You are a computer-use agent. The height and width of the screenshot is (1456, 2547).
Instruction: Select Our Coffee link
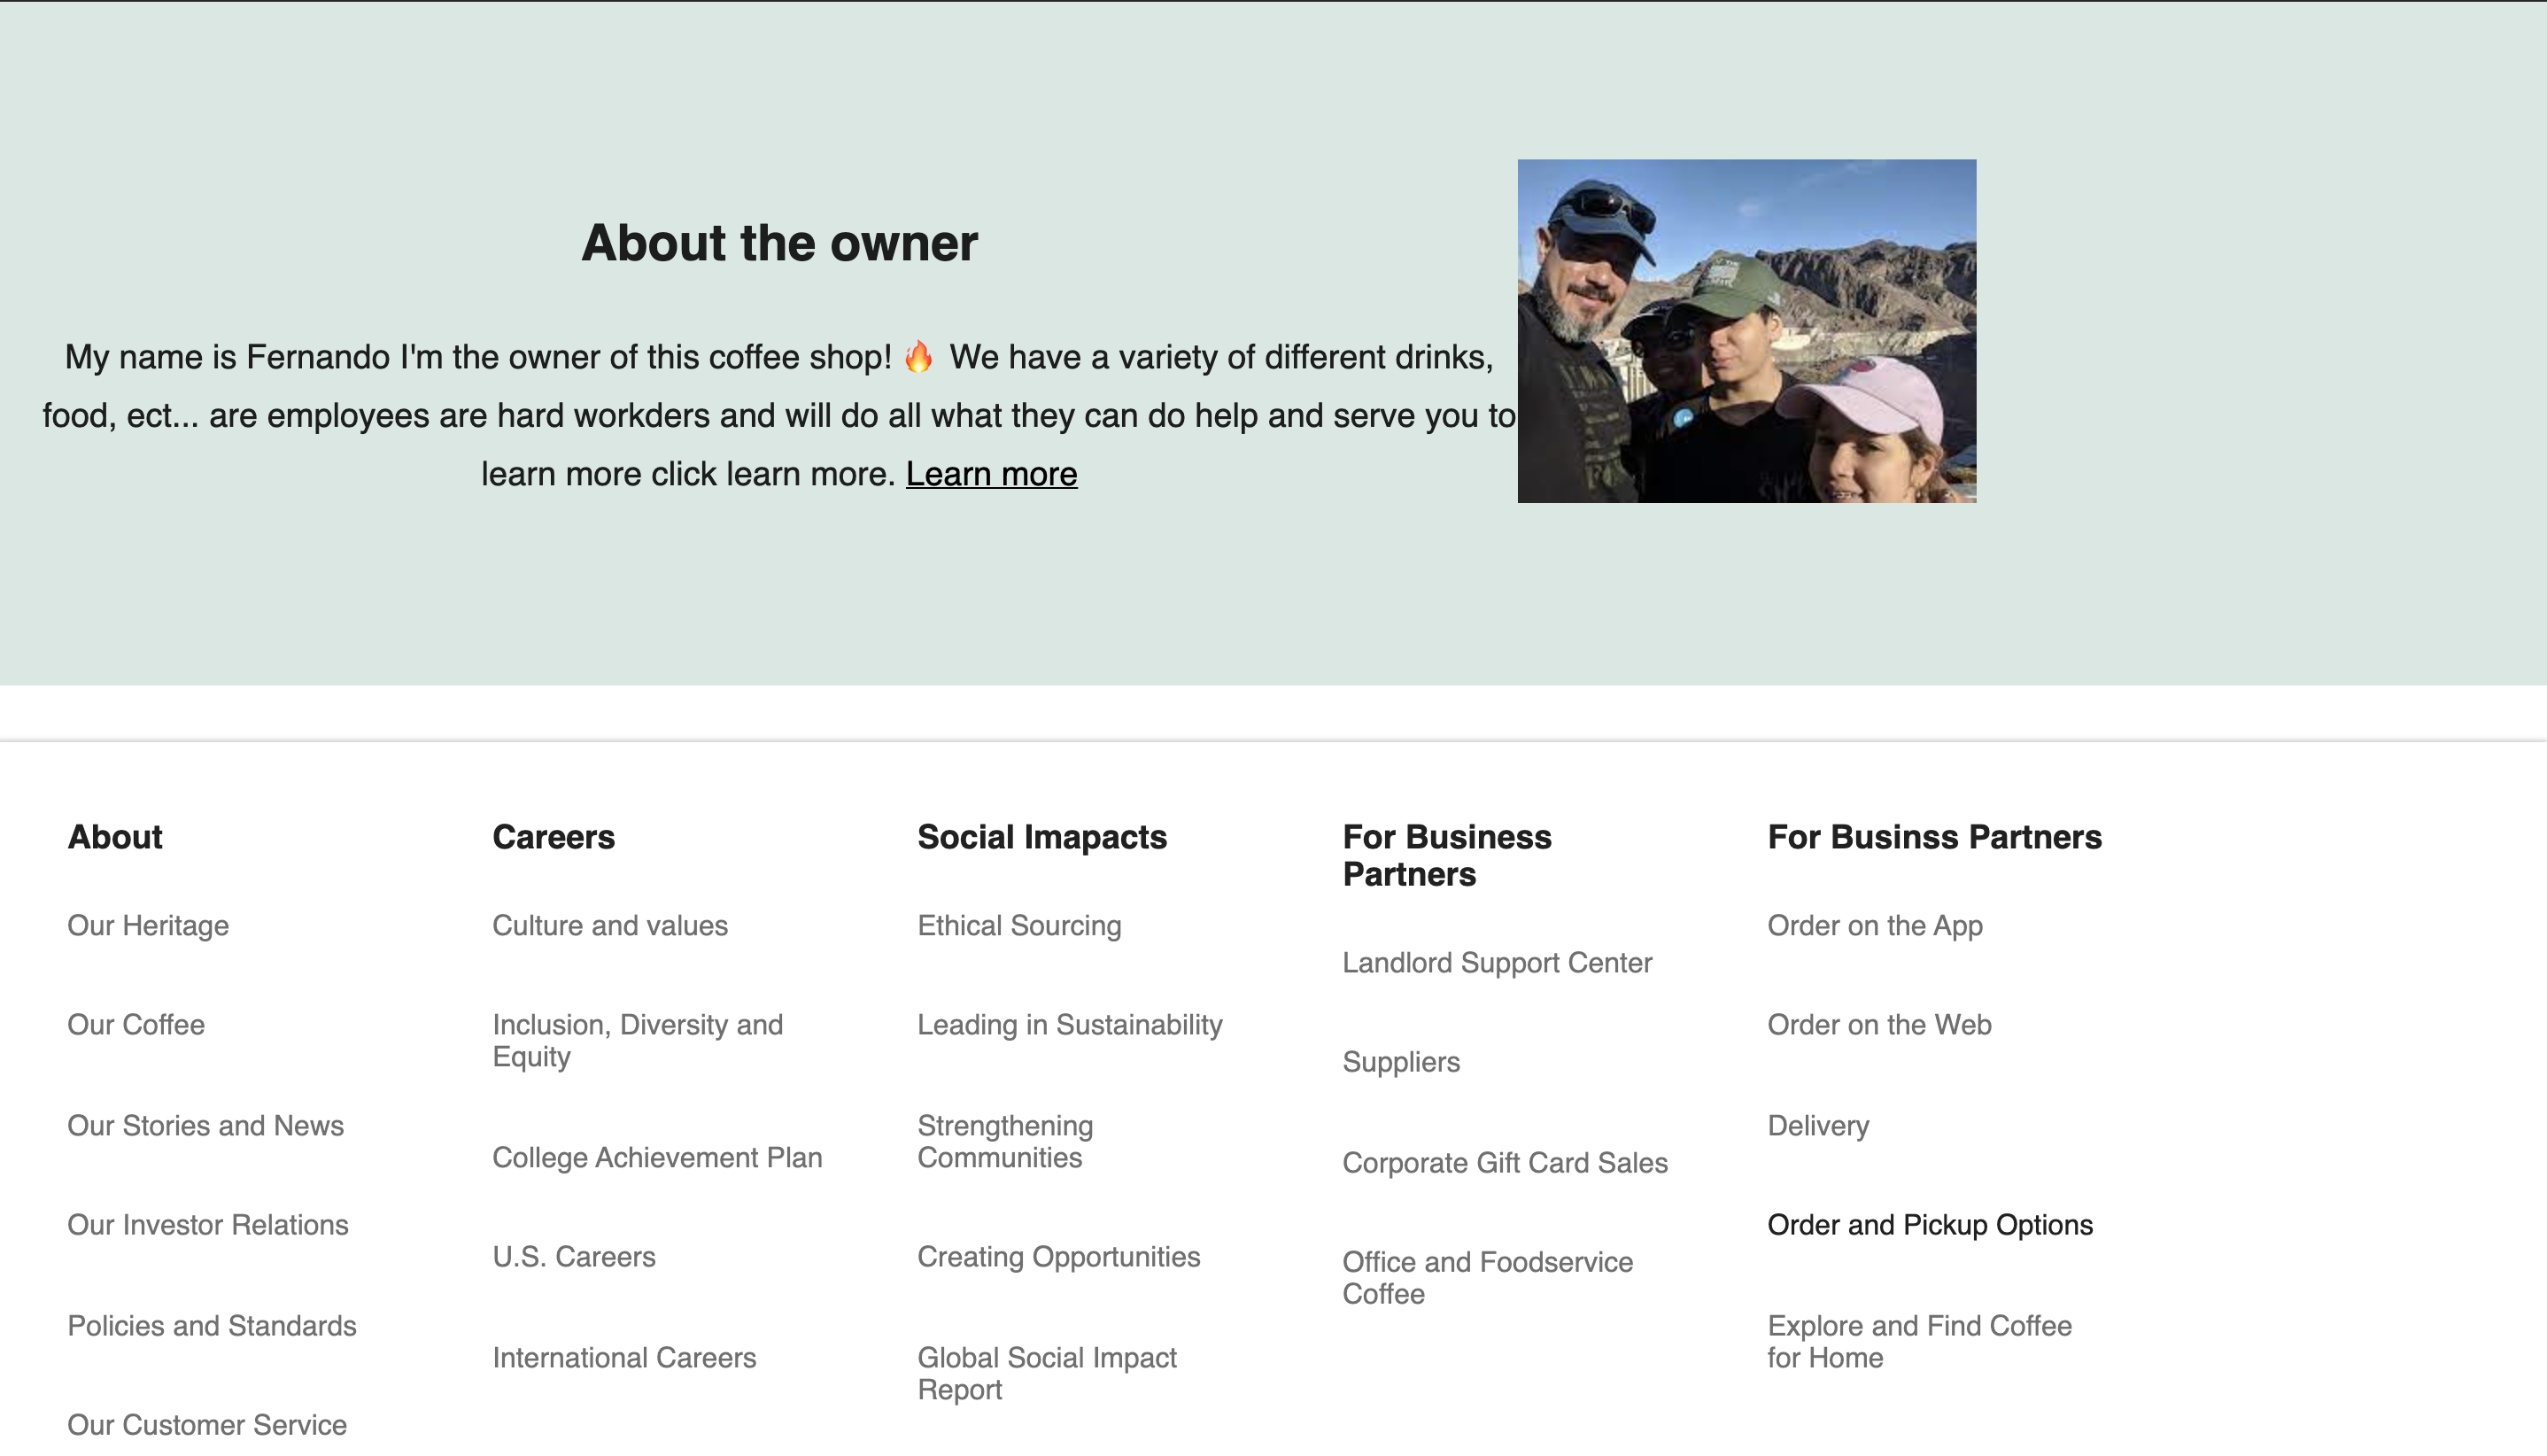[135, 1025]
